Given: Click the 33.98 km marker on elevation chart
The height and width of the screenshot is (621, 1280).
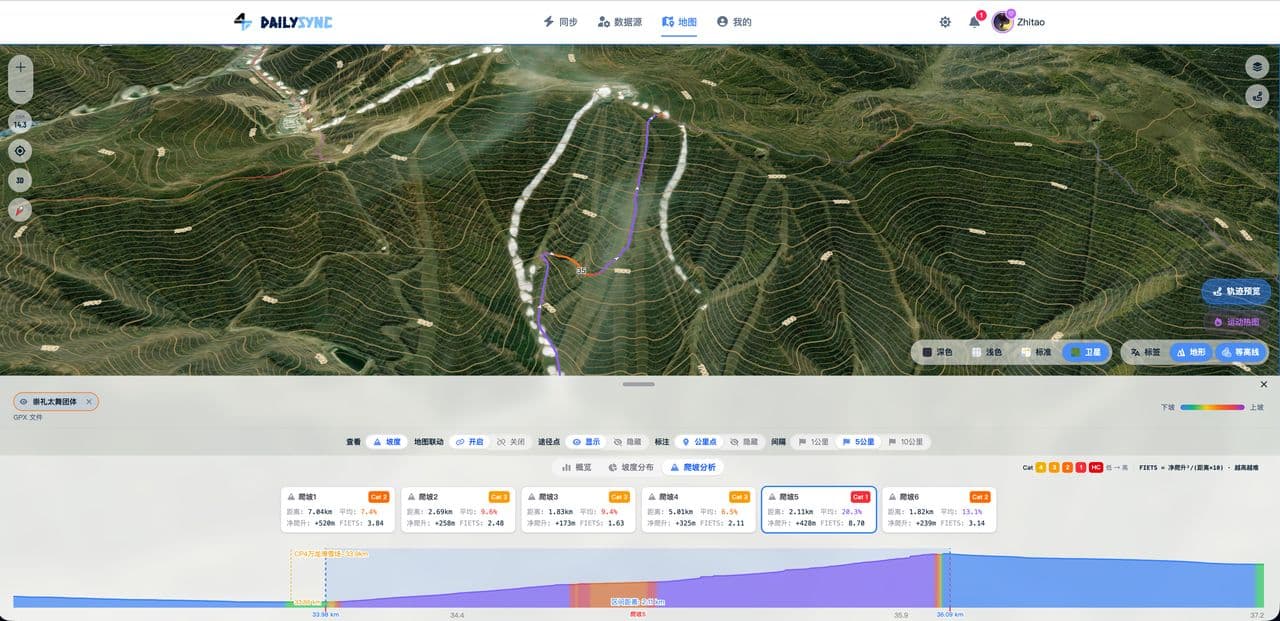Looking at the screenshot, I should click(x=325, y=615).
